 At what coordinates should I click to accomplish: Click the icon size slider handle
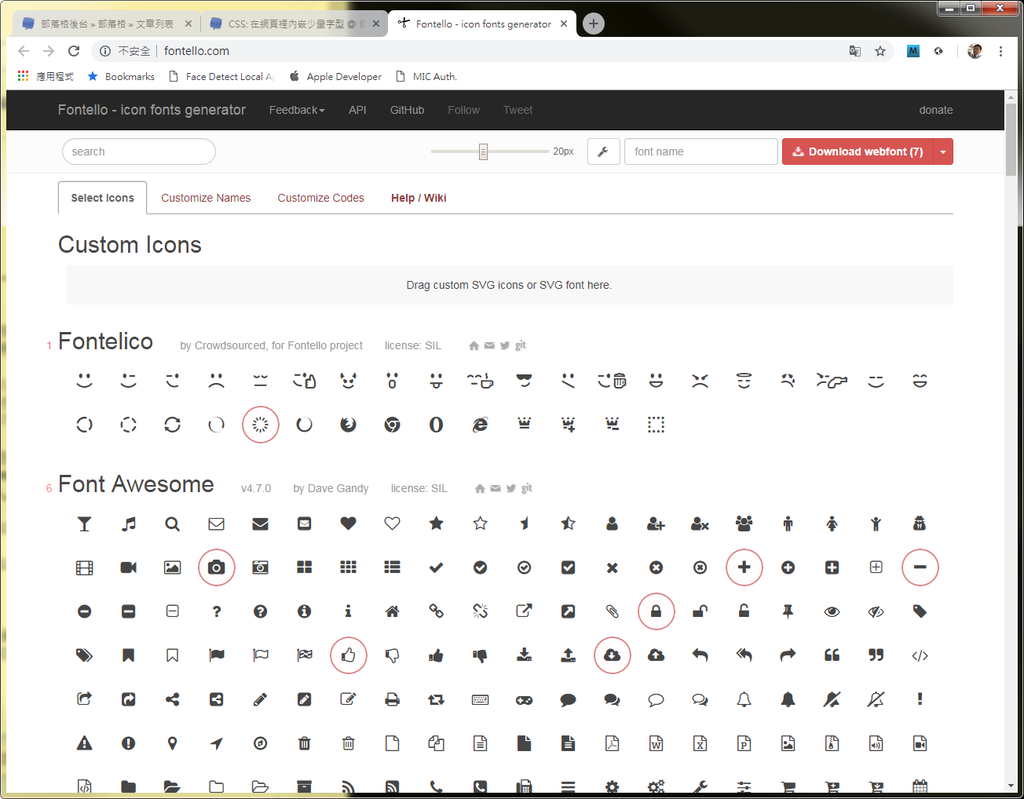coord(483,152)
